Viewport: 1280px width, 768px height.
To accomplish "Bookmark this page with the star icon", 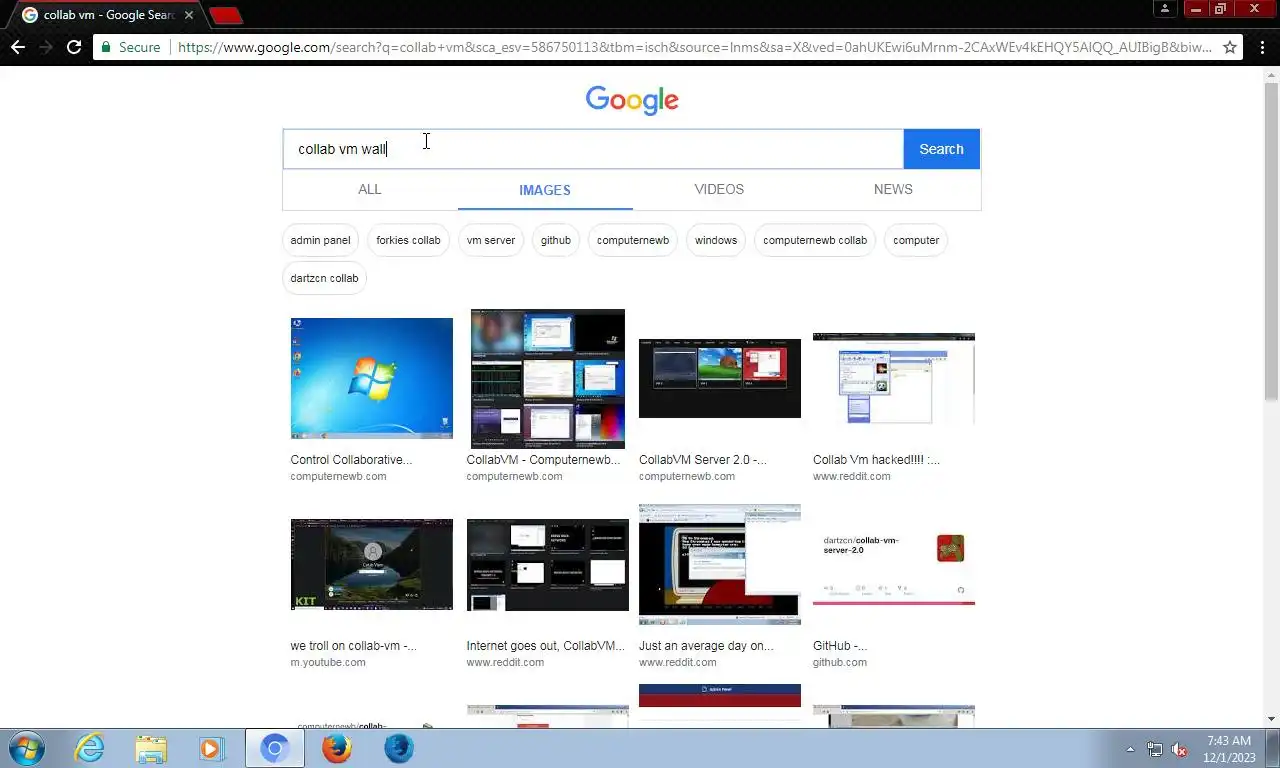I will (1229, 47).
